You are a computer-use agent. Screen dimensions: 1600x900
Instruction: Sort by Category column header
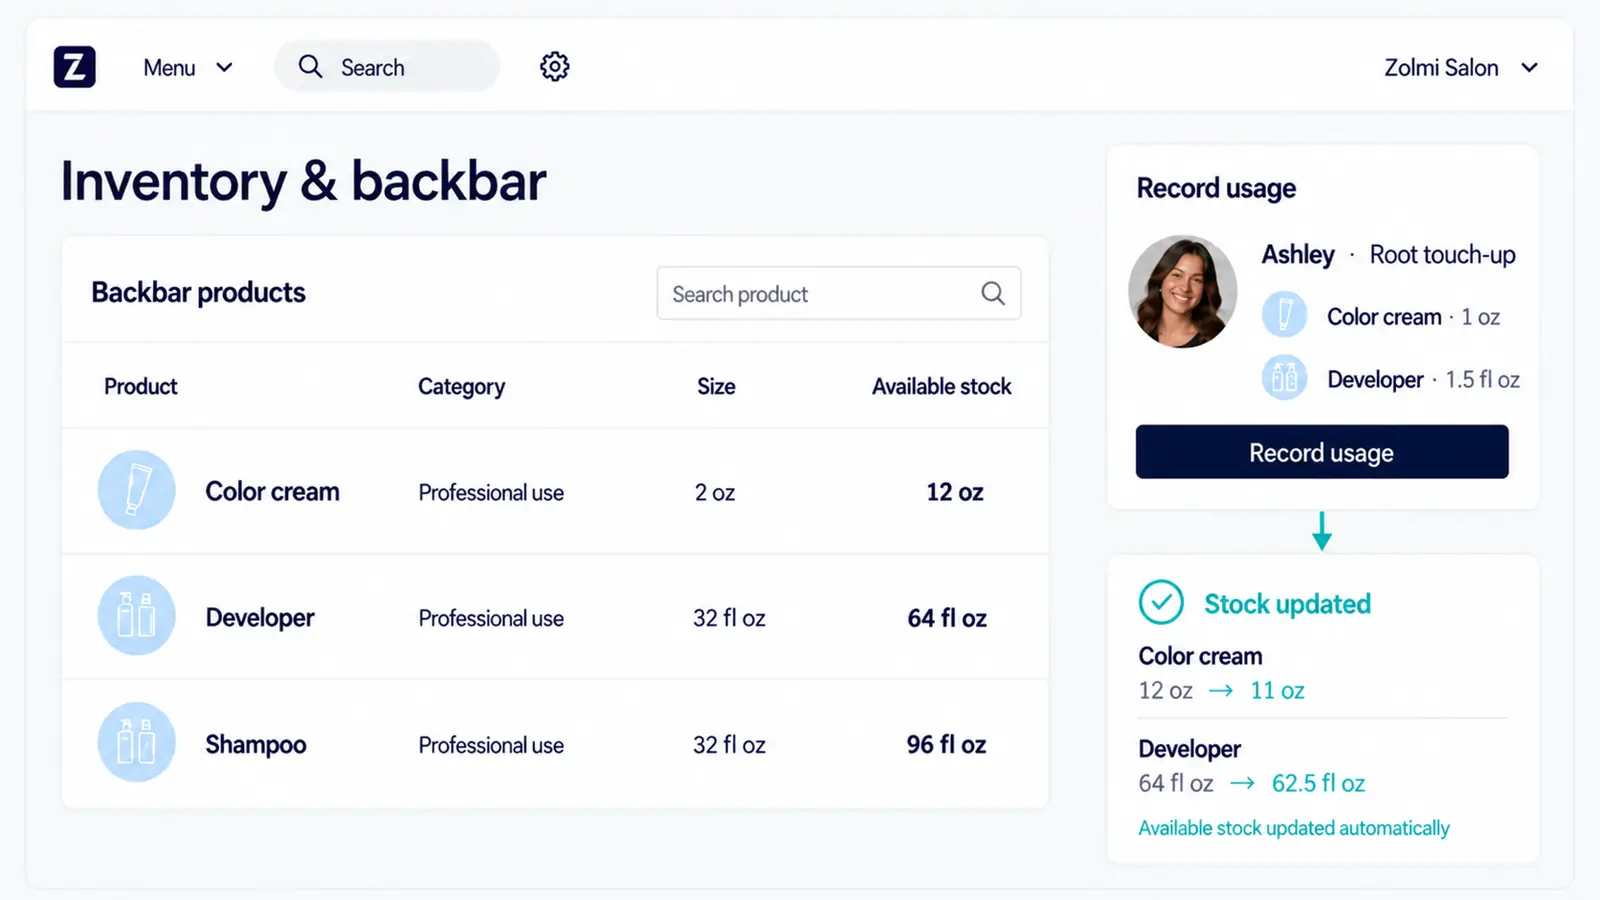click(461, 387)
